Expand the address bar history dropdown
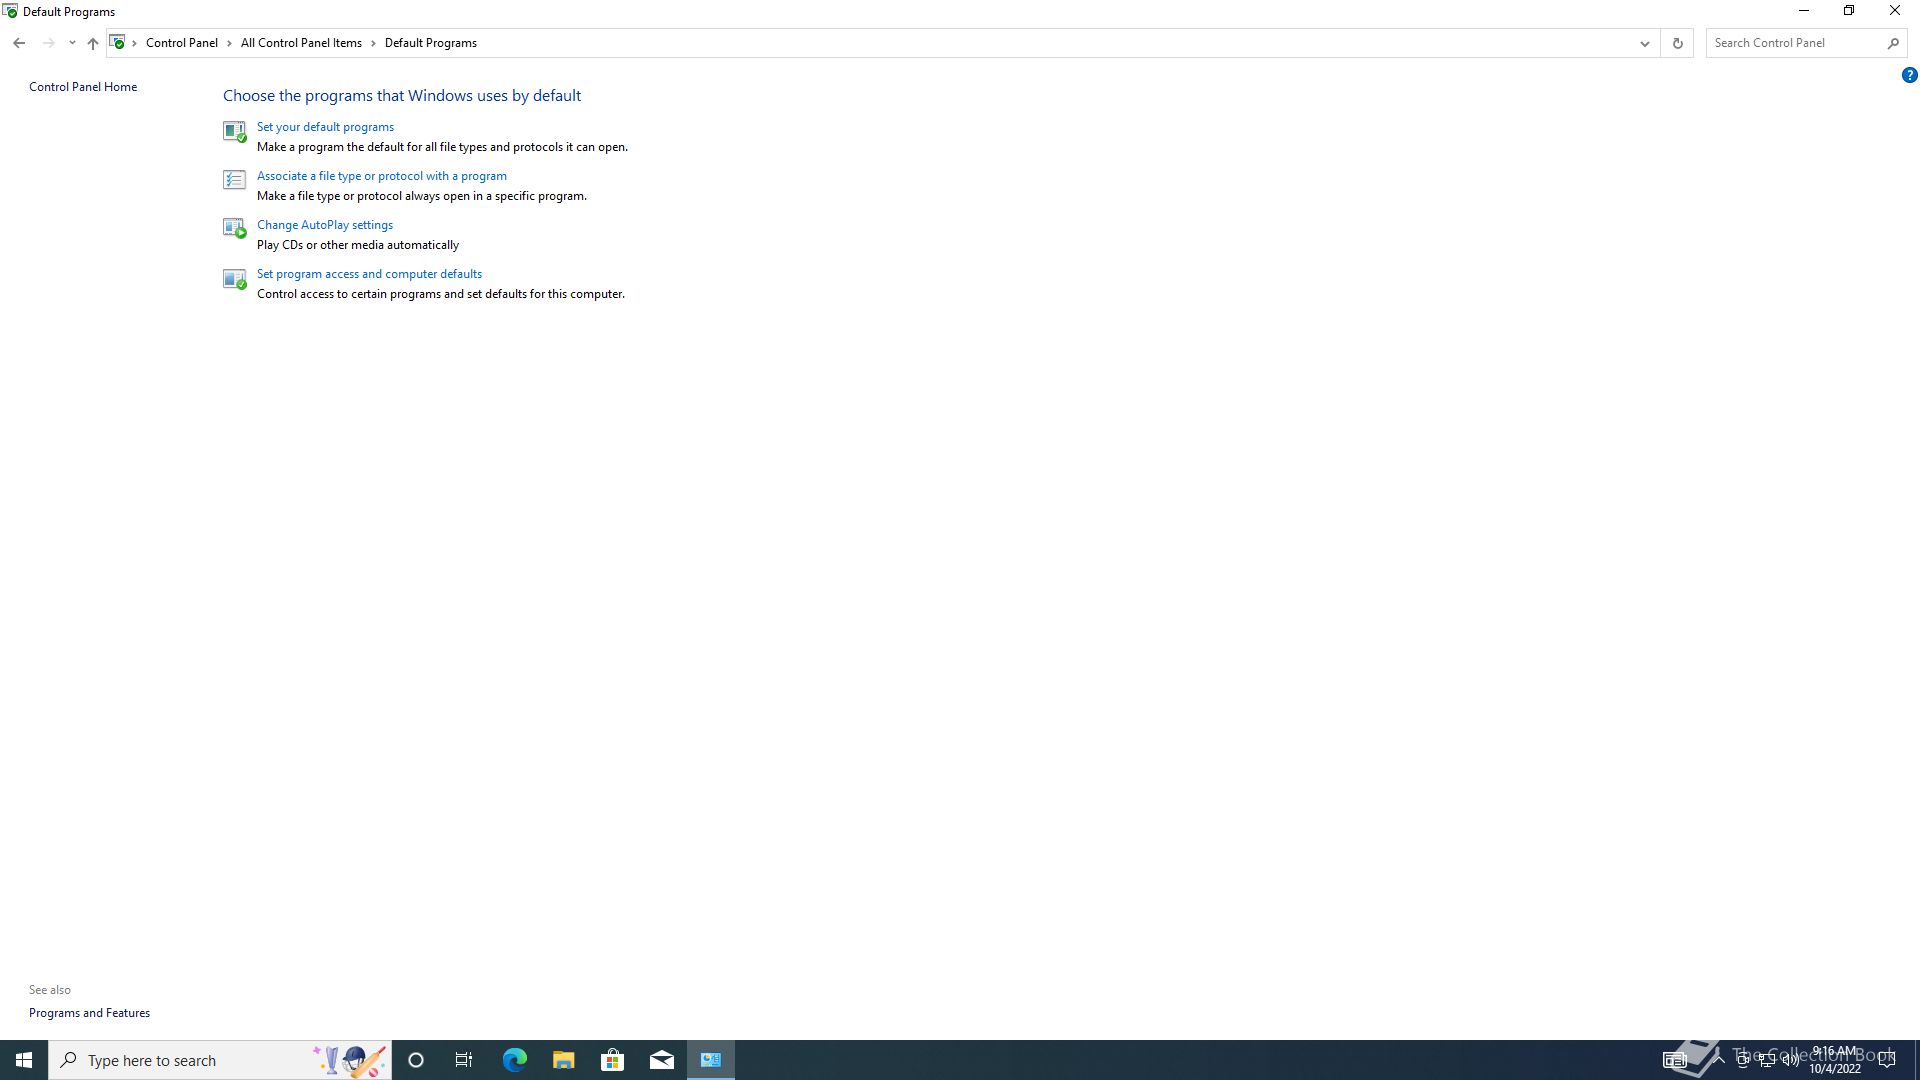This screenshot has height=1080, width=1920. pyautogui.click(x=1644, y=43)
